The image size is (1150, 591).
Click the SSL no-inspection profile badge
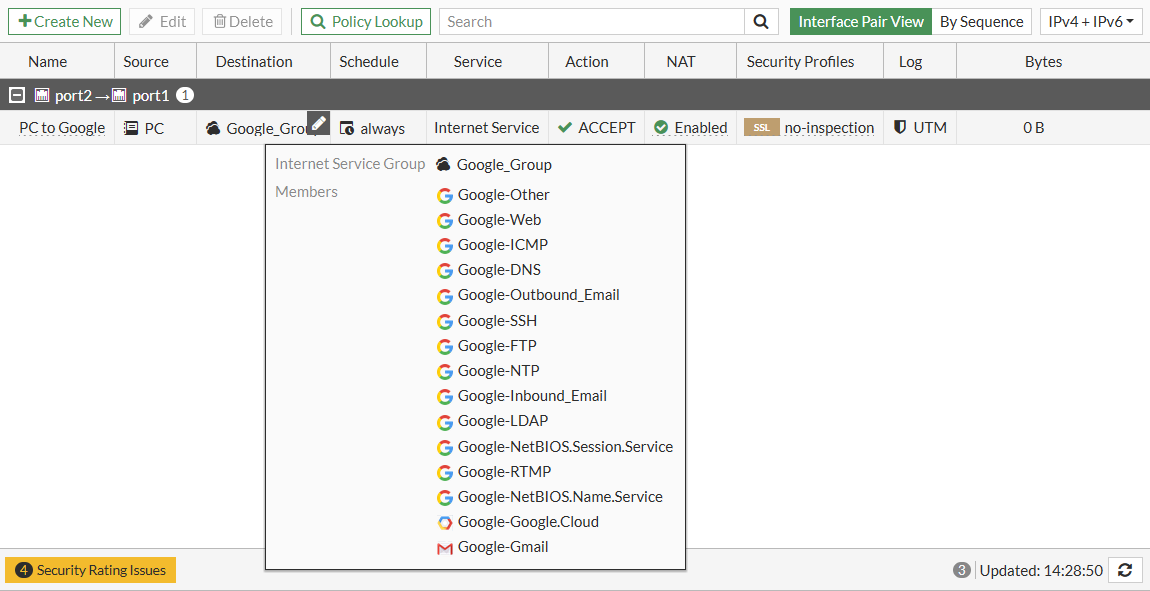tap(761, 127)
